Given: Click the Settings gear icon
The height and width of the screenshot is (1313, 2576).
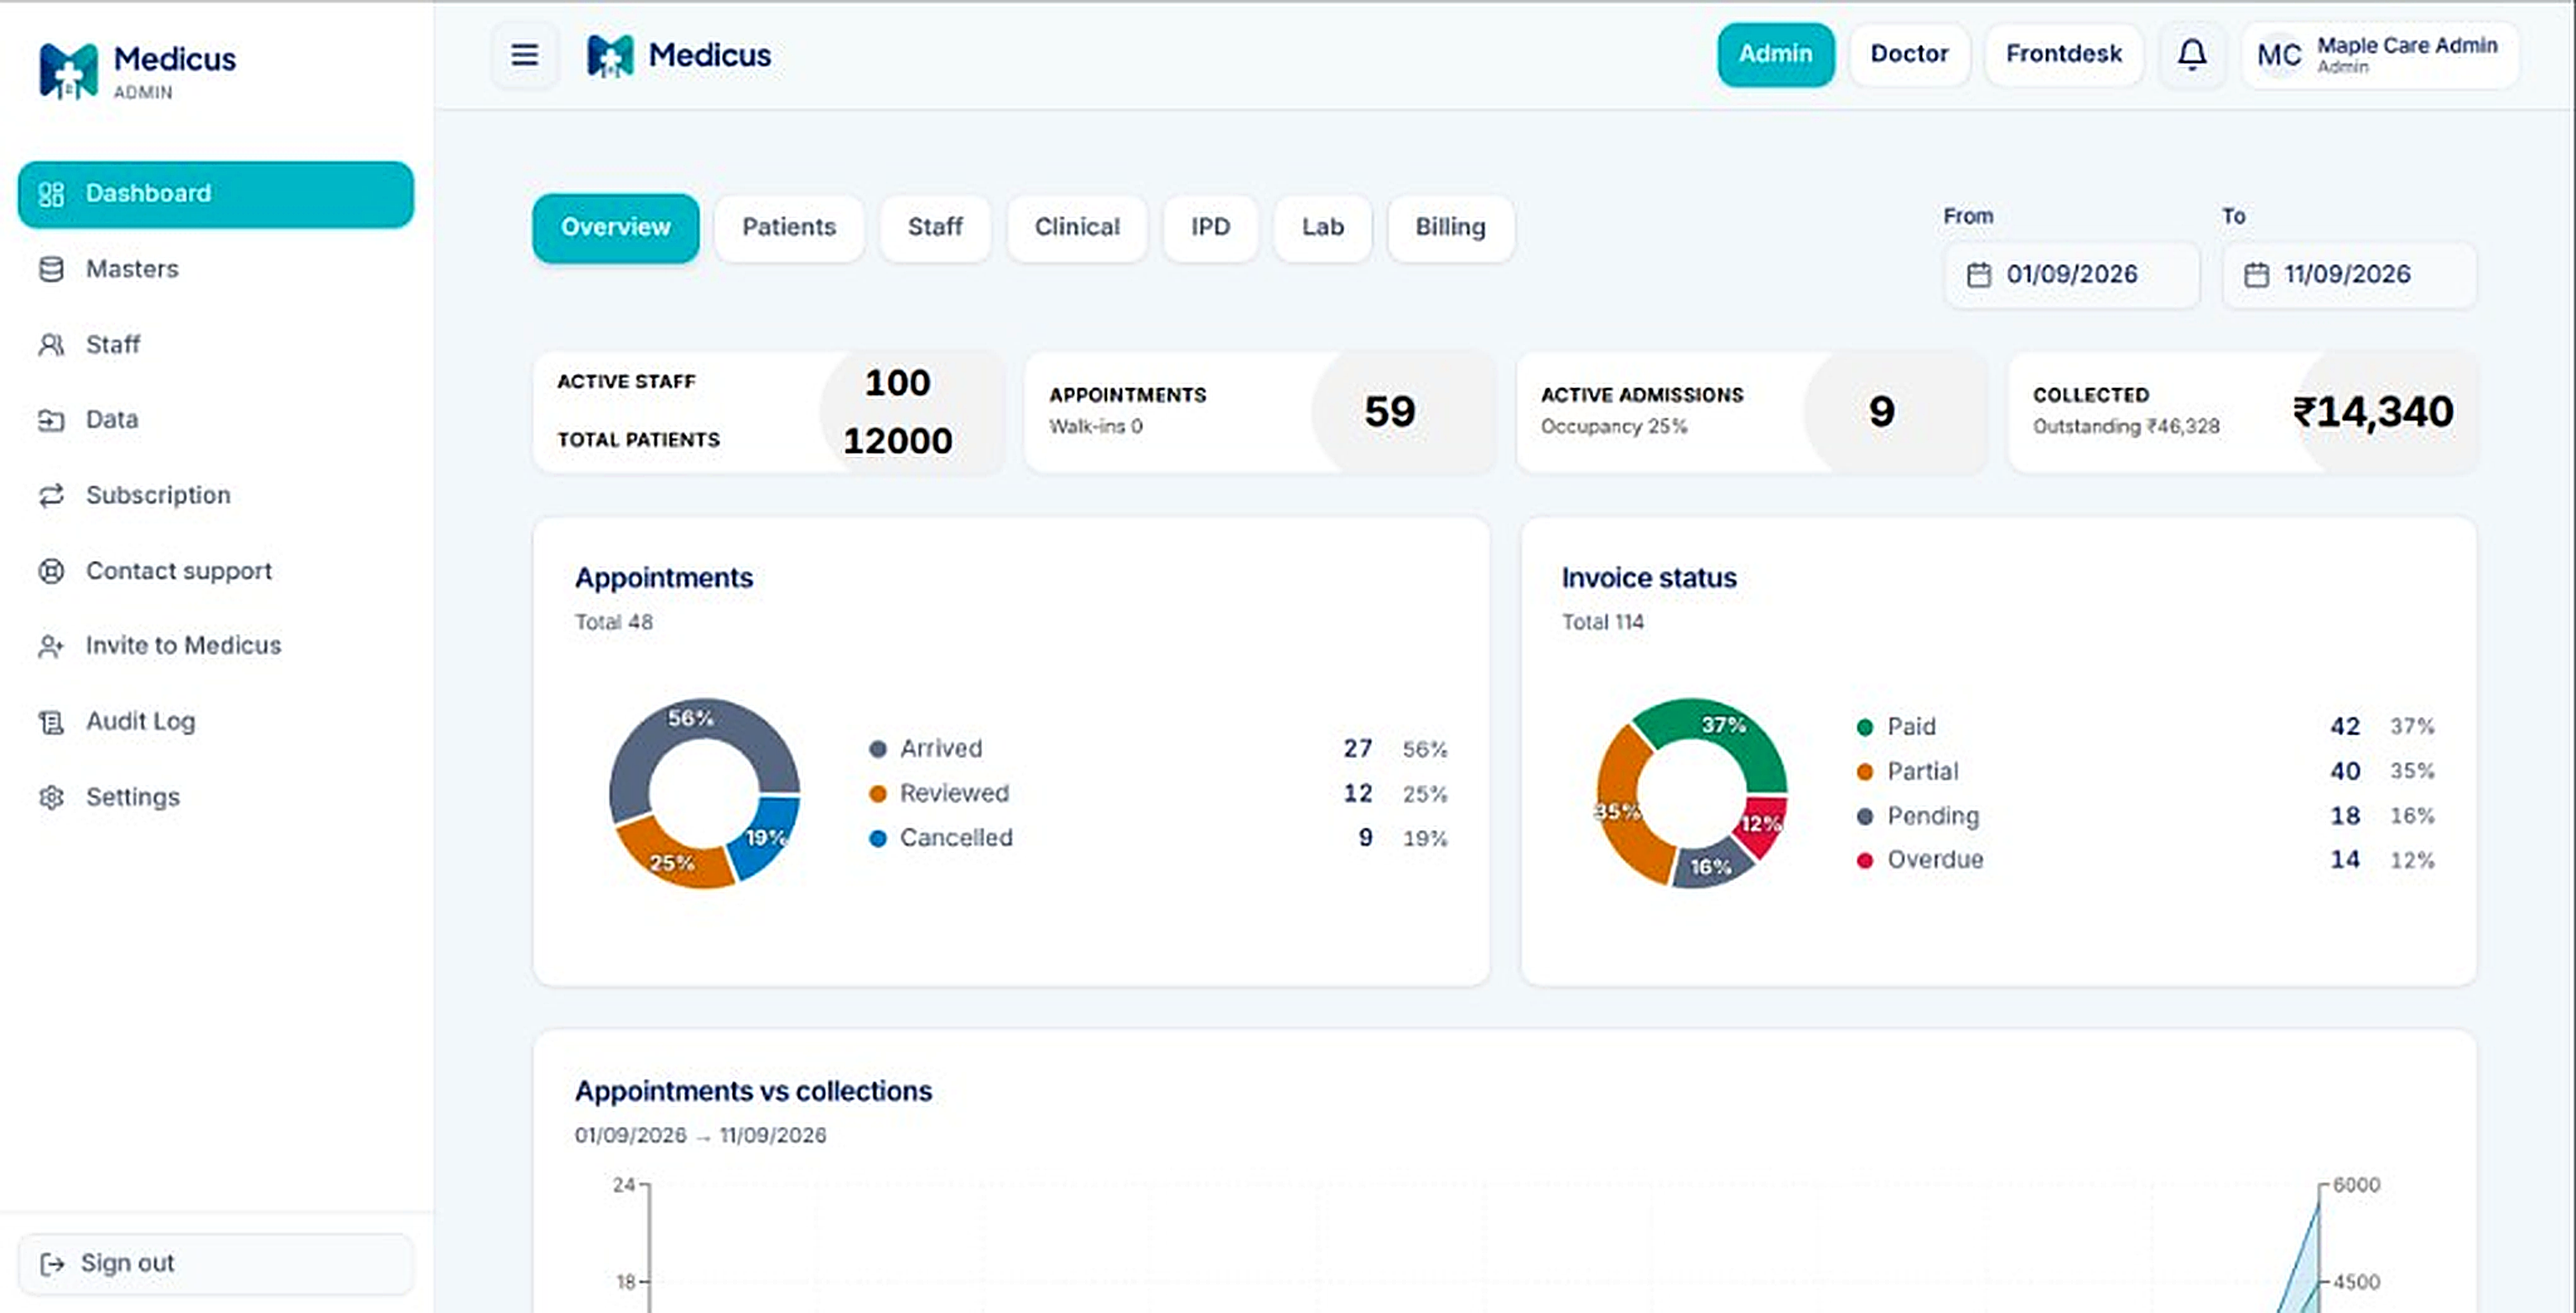Looking at the screenshot, I should [x=51, y=797].
